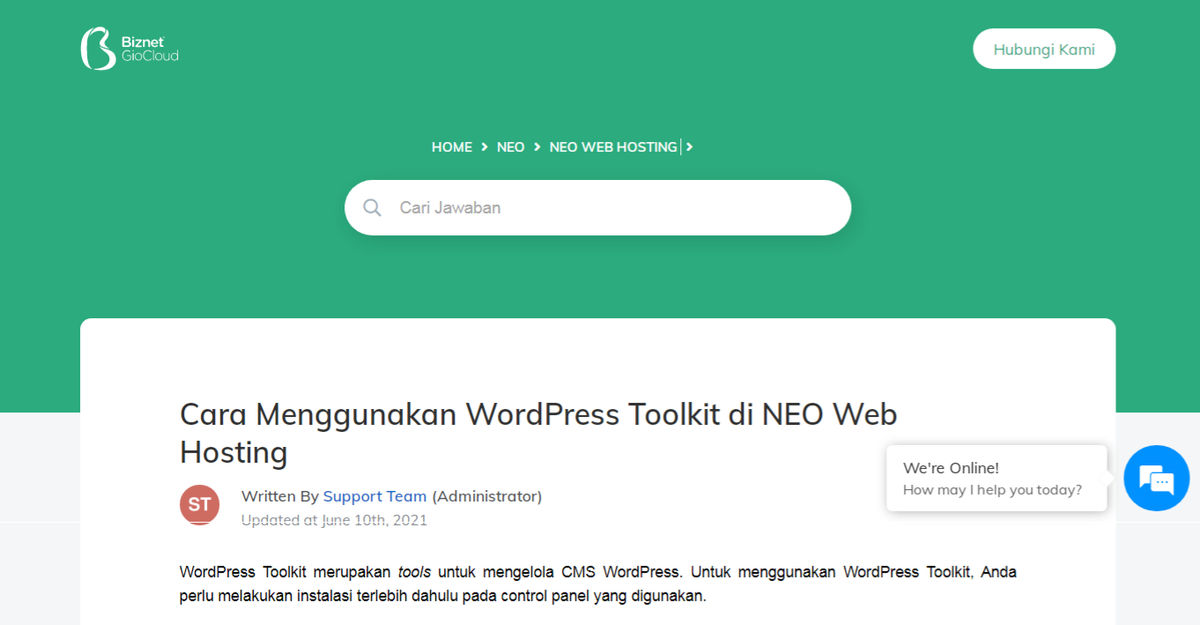Click the 'How may I help you today?' text

(x=992, y=490)
